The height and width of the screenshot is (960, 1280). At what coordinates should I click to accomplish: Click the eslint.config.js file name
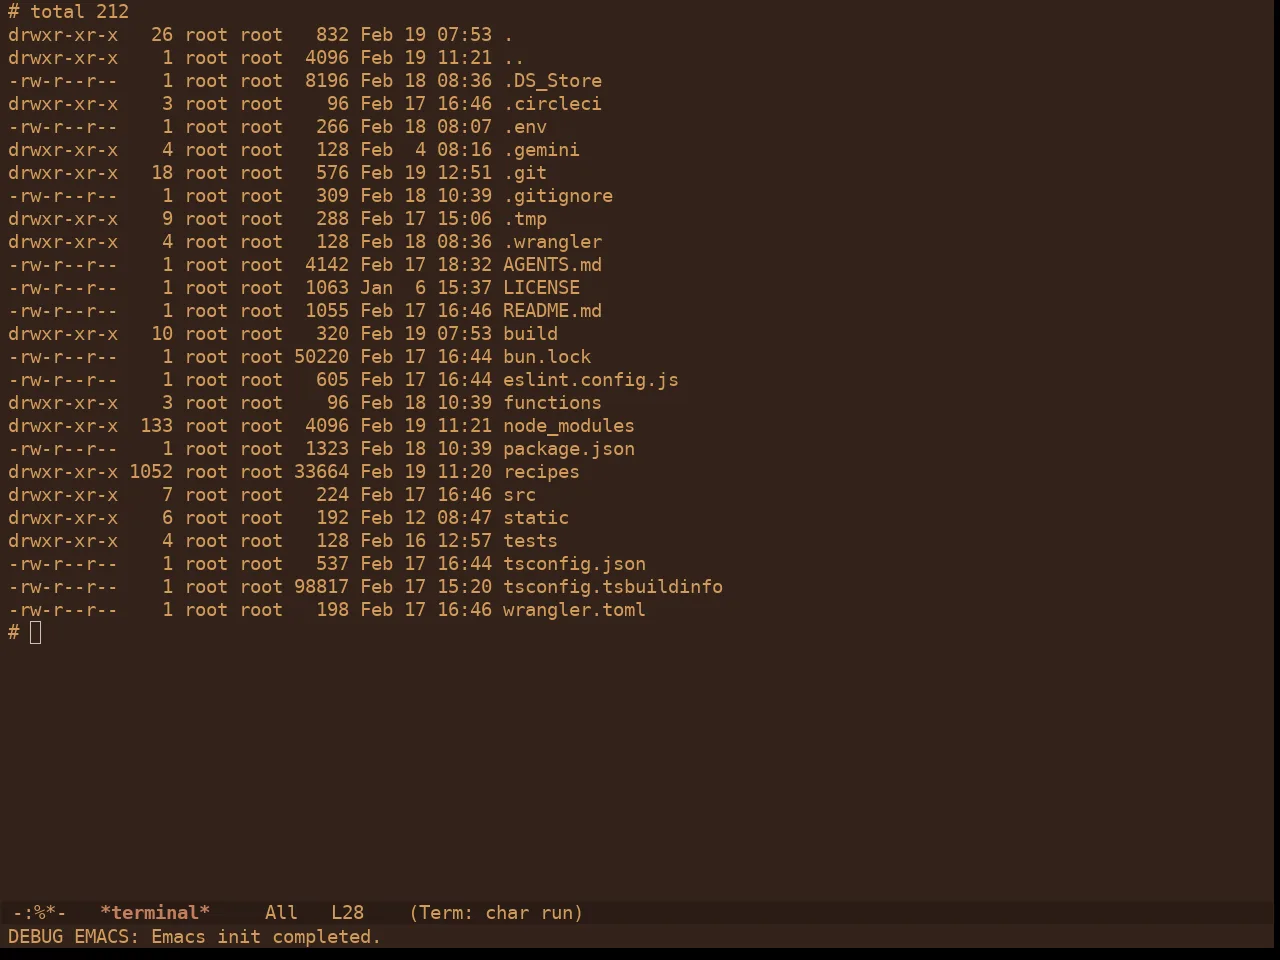pyautogui.click(x=591, y=380)
